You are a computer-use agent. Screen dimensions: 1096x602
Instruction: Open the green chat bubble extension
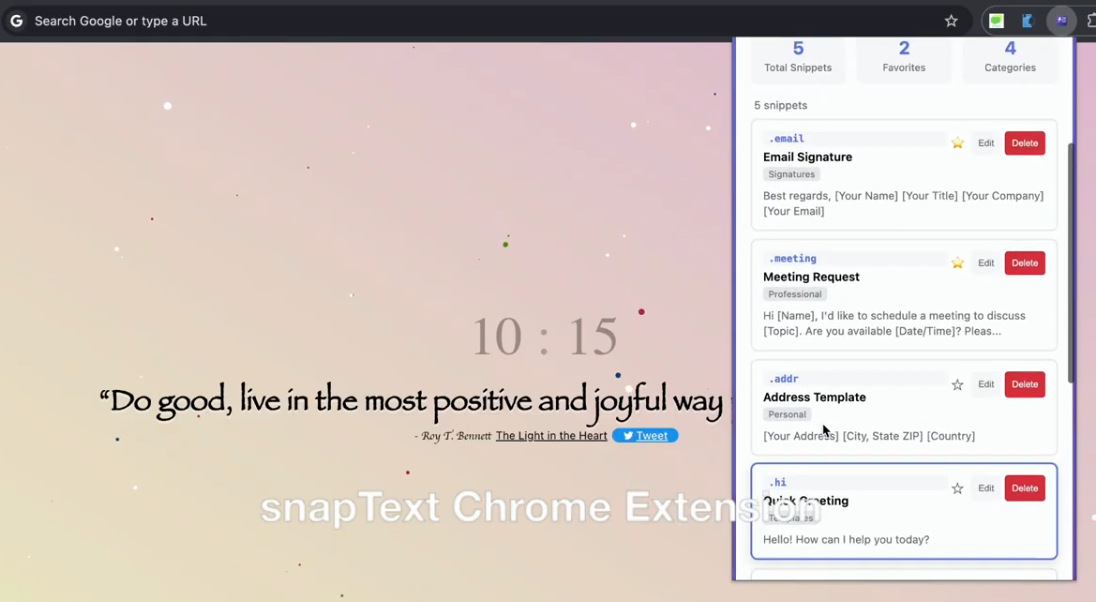point(996,21)
